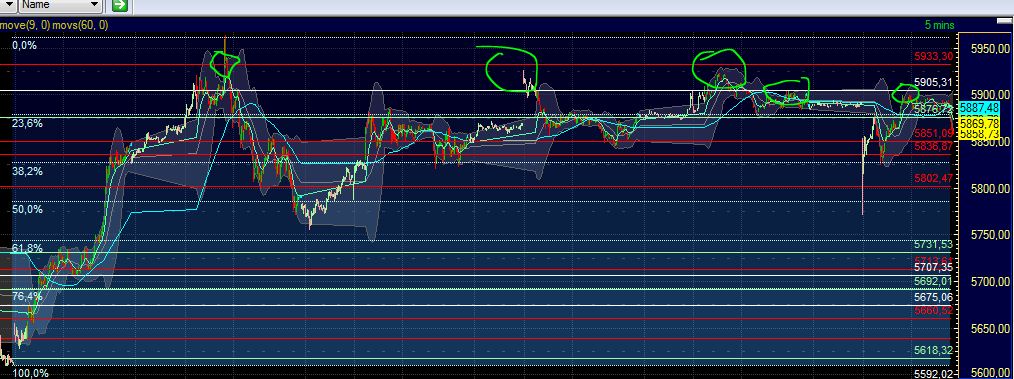1014x379 pixels.
Task: Click the 5800,00 price axis value
Action: 991,190
